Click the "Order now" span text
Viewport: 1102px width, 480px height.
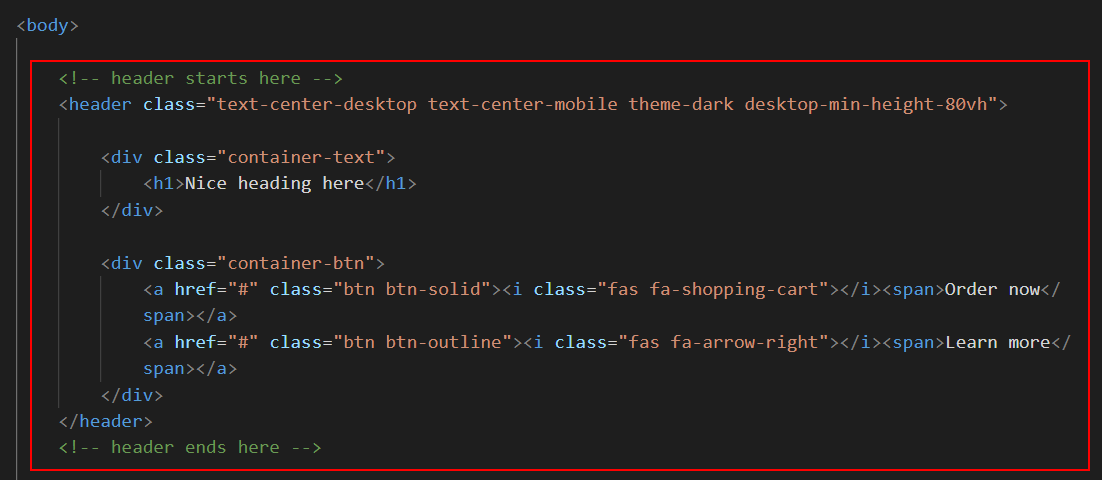992,289
